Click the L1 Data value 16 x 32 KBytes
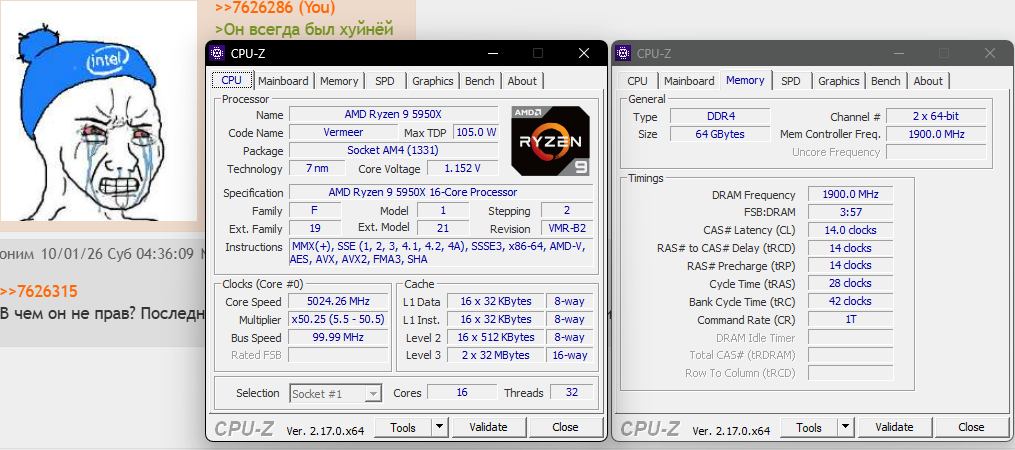 coord(496,302)
